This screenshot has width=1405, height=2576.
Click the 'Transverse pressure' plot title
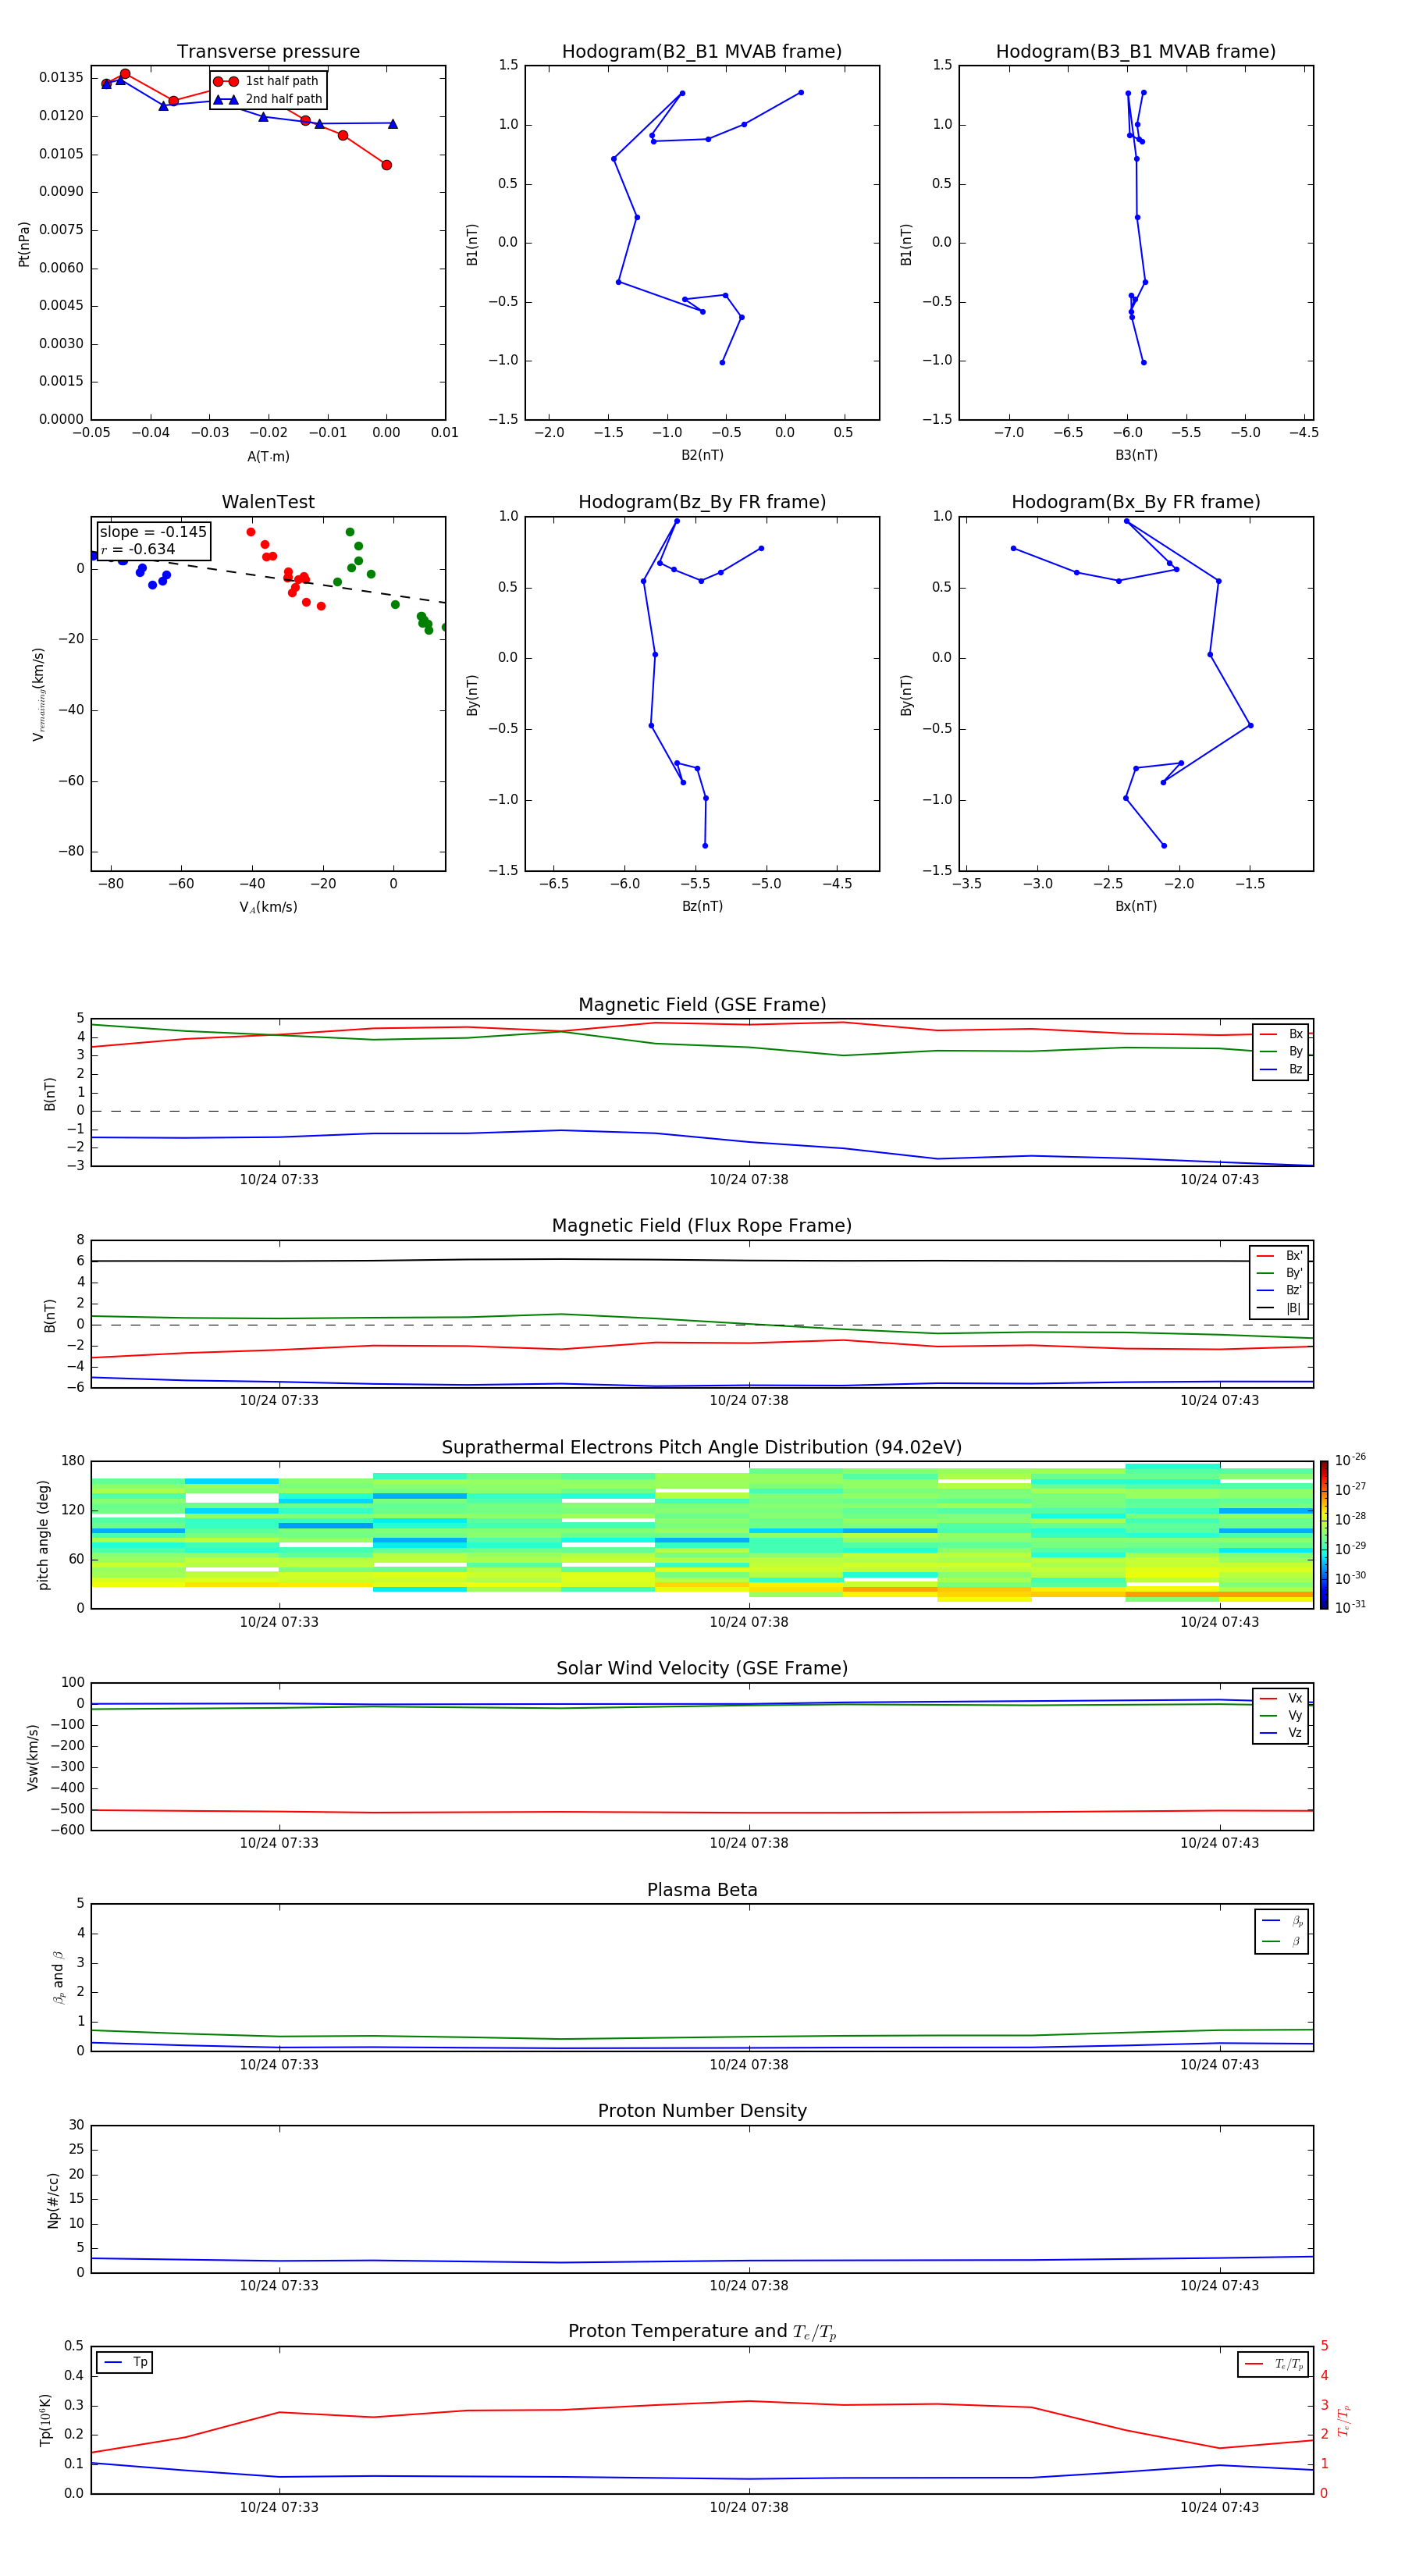[268, 52]
